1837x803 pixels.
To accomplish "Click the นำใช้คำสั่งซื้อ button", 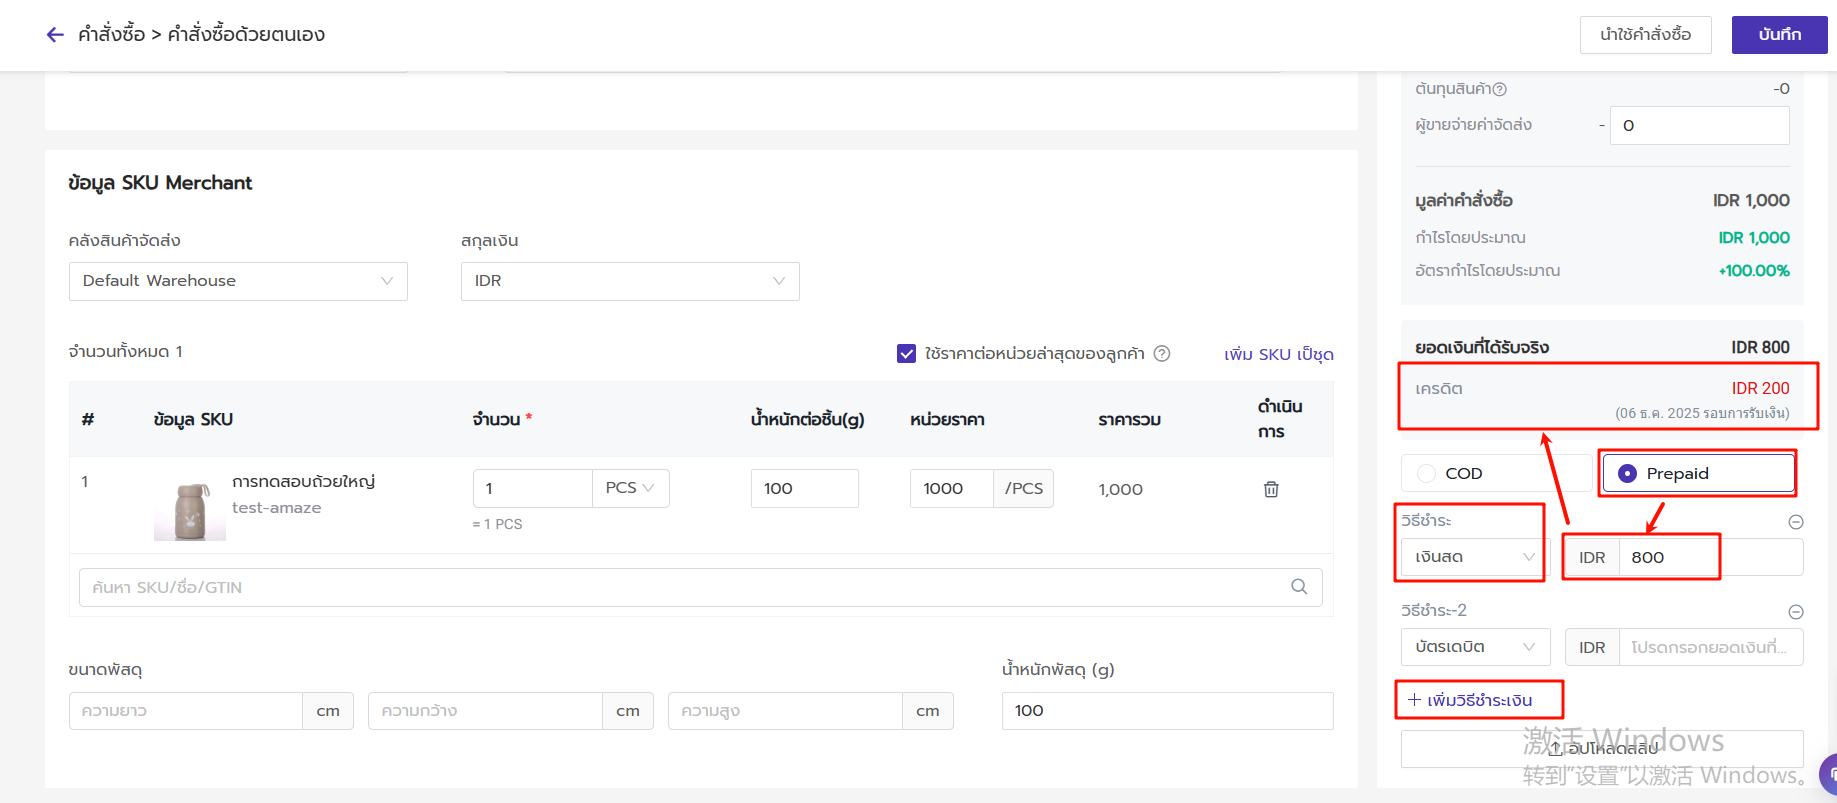I will (1645, 35).
